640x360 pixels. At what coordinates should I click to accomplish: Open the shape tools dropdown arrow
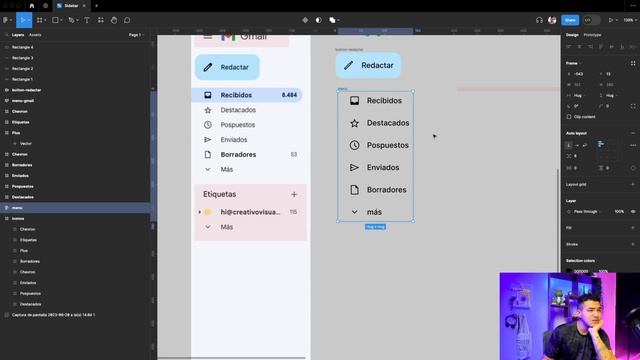tap(61, 20)
